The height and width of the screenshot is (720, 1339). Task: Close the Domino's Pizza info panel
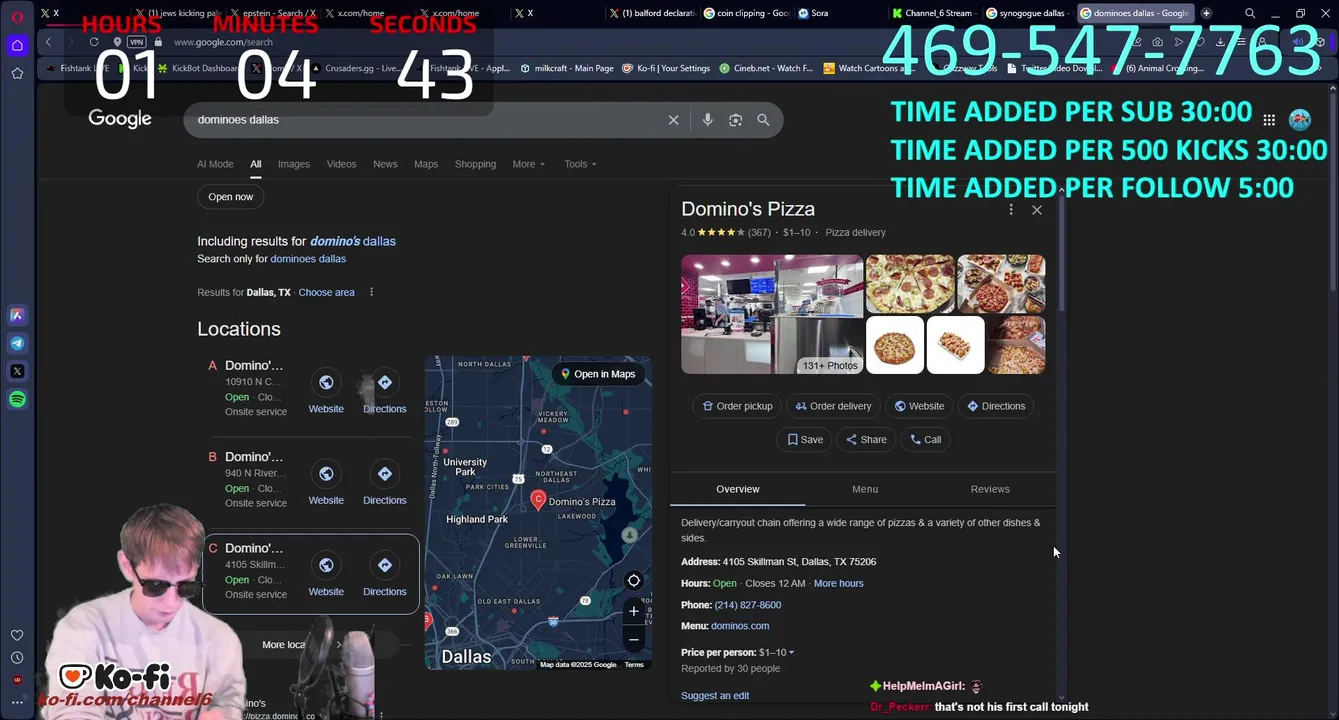1037,210
